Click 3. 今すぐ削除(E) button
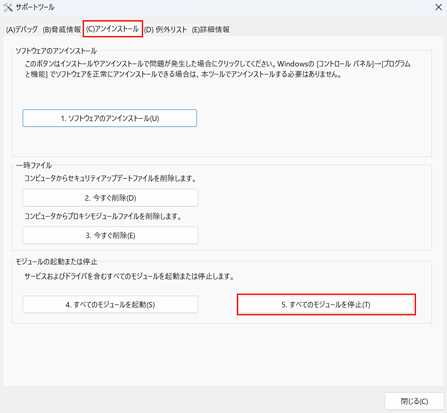447x413 pixels. [110, 235]
